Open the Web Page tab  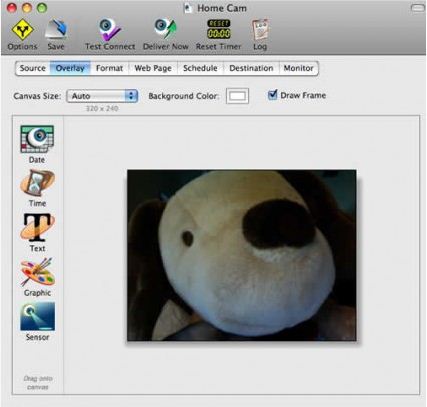(153, 68)
